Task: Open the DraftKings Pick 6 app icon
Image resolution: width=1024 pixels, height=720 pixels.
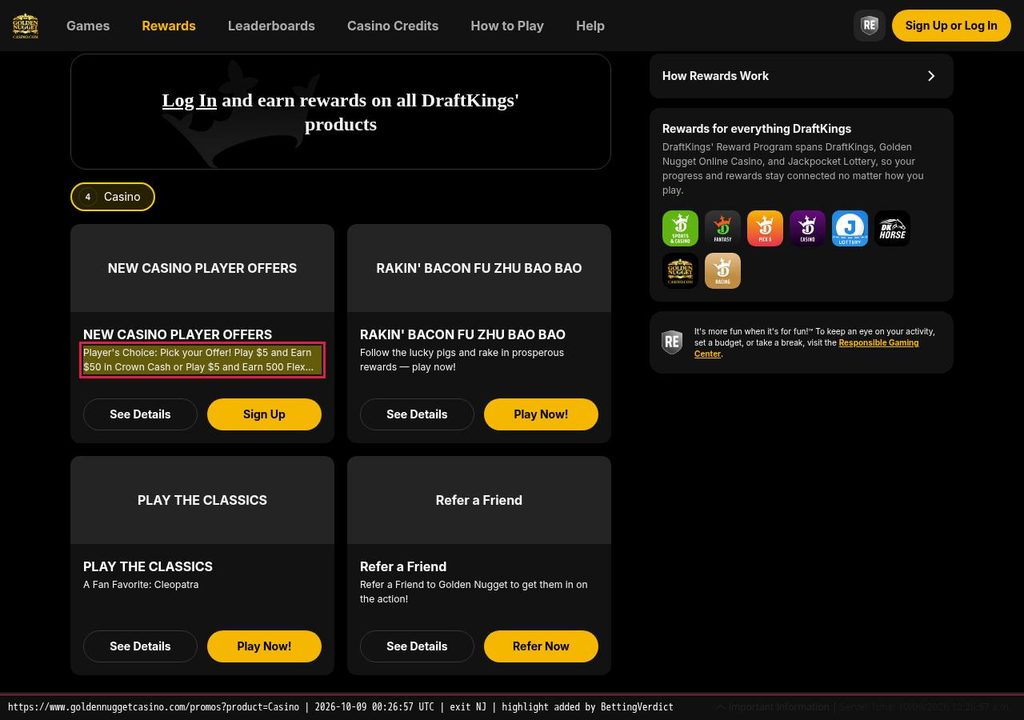Action: point(765,228)
